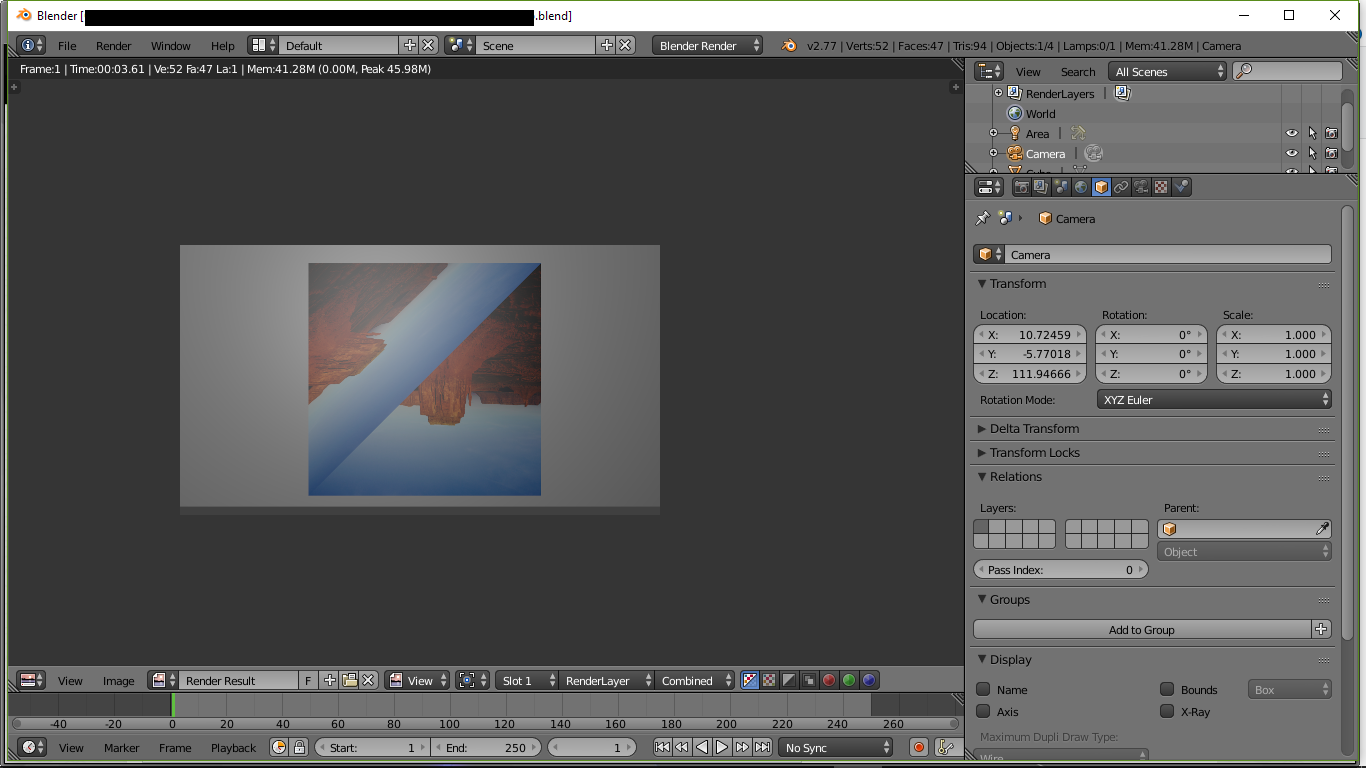
Task: Open the Object properties tab
Action: [x=1101, y=187]
